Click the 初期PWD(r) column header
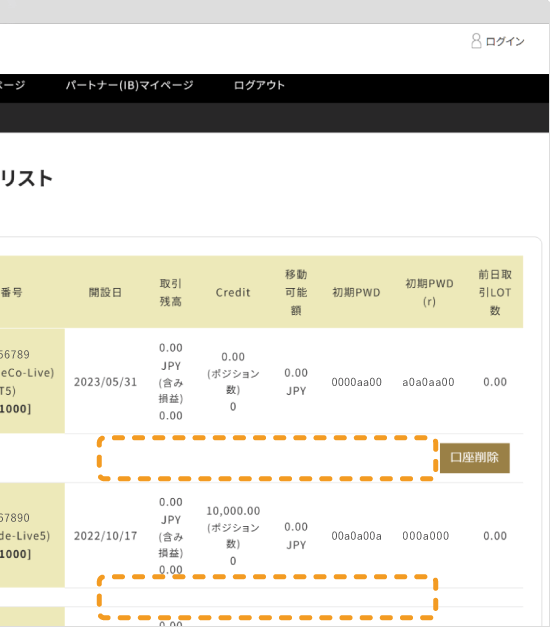Screen dimensions: 550x627 (x=429, y=292)
